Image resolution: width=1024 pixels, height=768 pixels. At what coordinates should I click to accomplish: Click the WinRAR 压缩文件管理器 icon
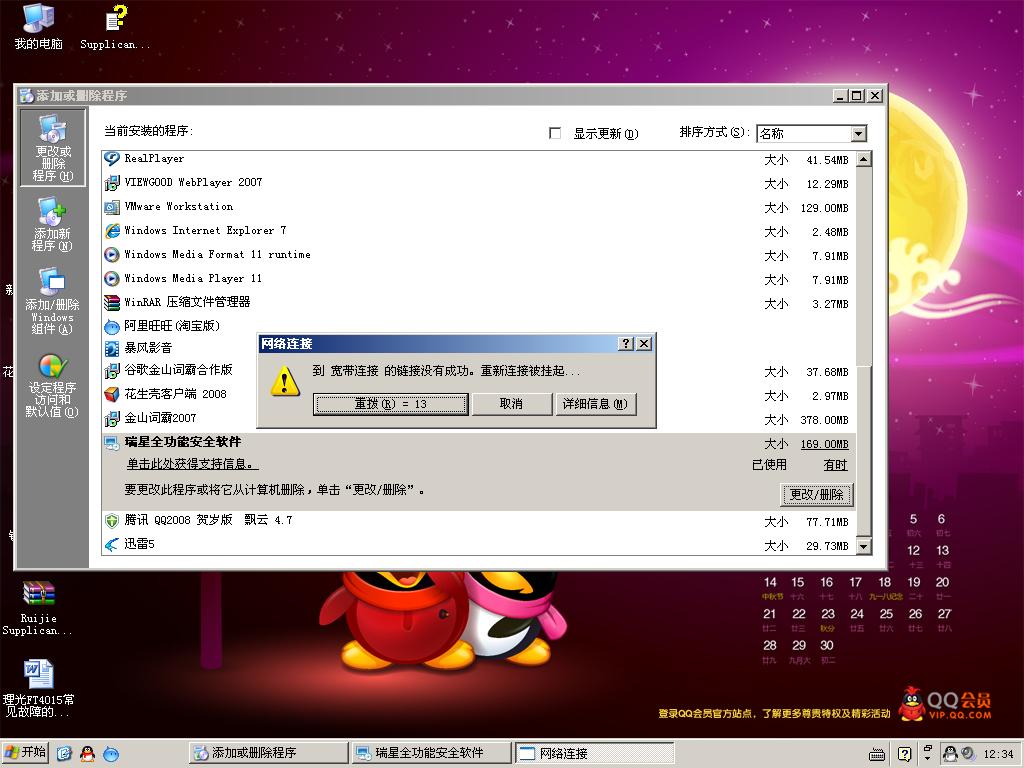tap(112, 302)
